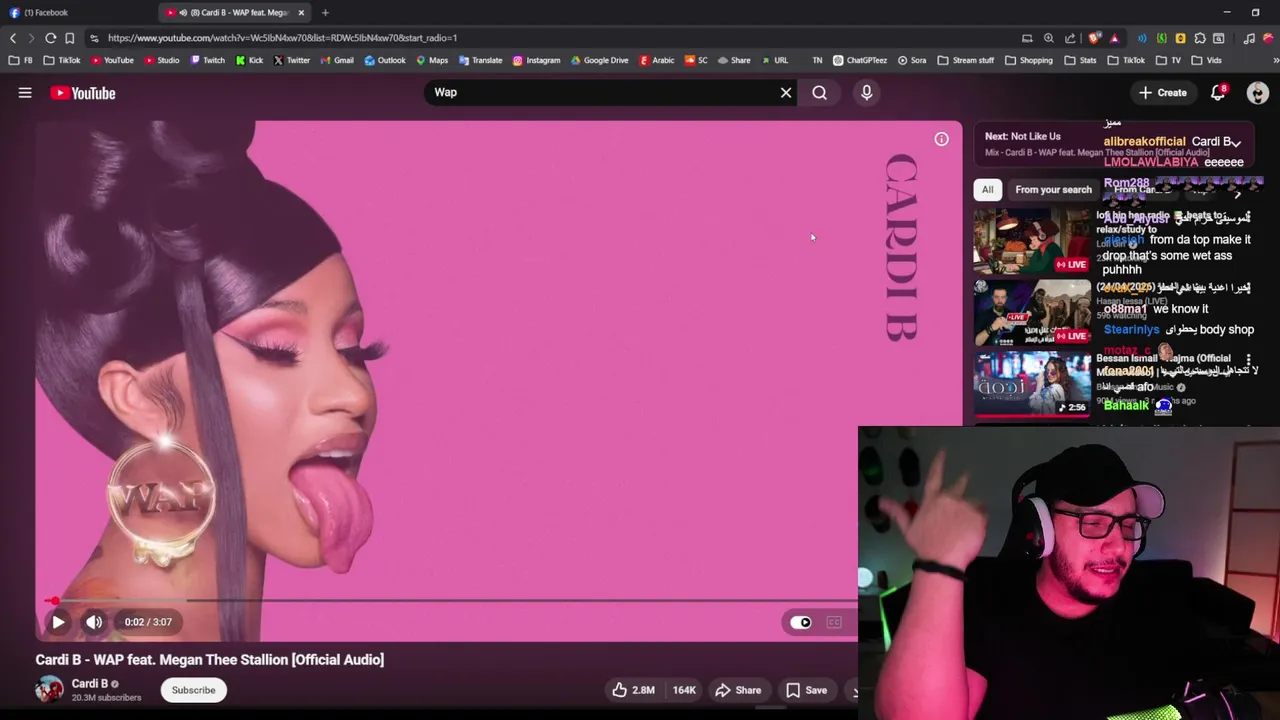The width and height of the screenshot is (1280, 720).
Task: Open the account avatar menu
Action: [1258, 93]
